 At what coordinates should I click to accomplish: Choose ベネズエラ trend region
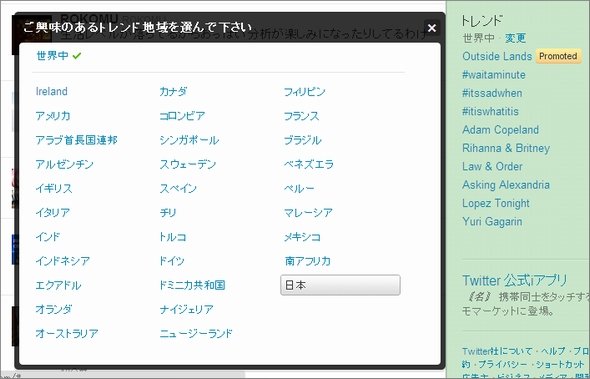[x=309, y=164]
